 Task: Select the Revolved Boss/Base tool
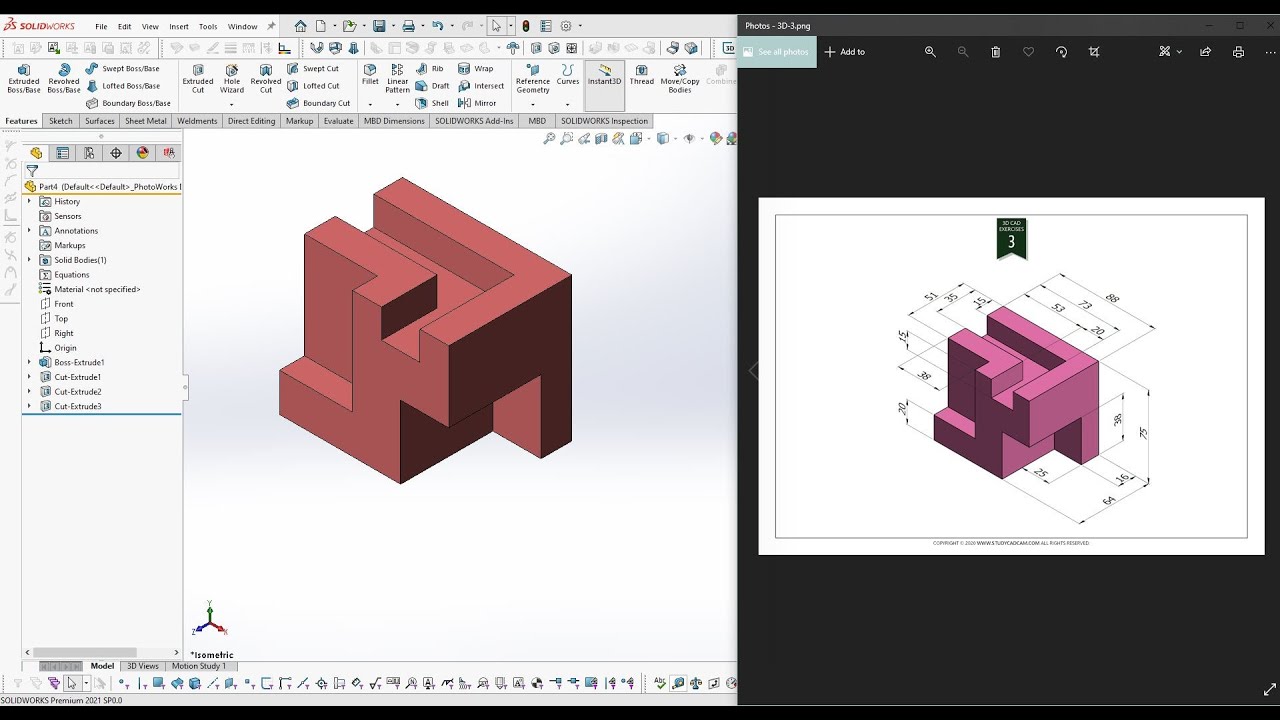[64, 79]
